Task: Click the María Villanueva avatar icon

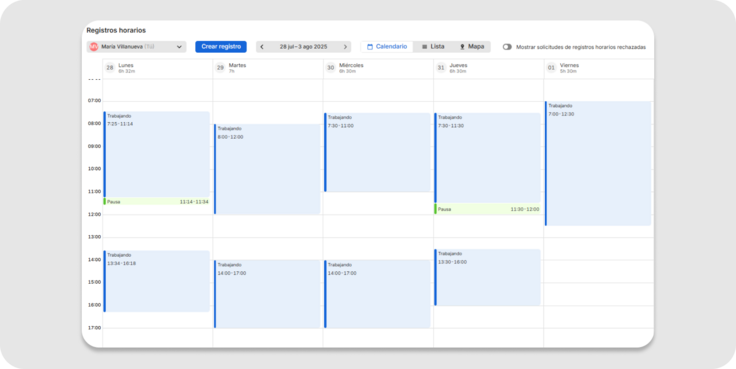Action: (94, 47)
